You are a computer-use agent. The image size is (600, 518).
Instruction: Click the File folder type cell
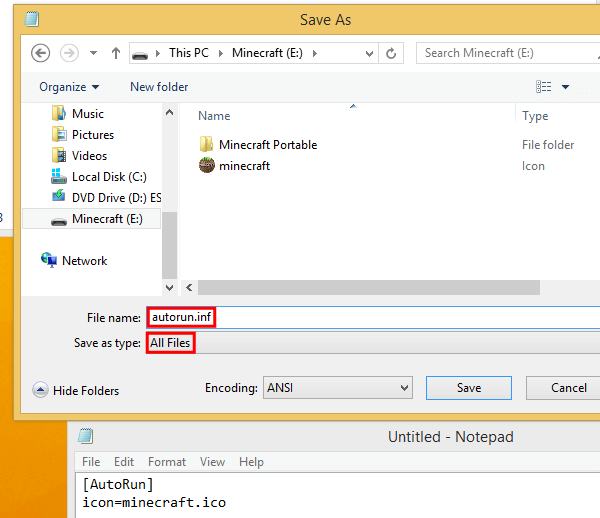(548, 145)
